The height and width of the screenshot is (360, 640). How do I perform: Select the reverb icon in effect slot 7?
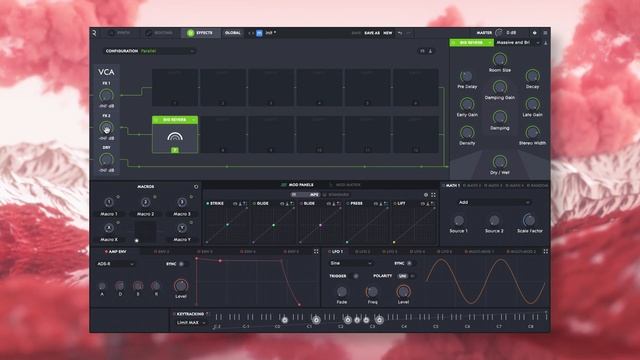tap(175, 137)
